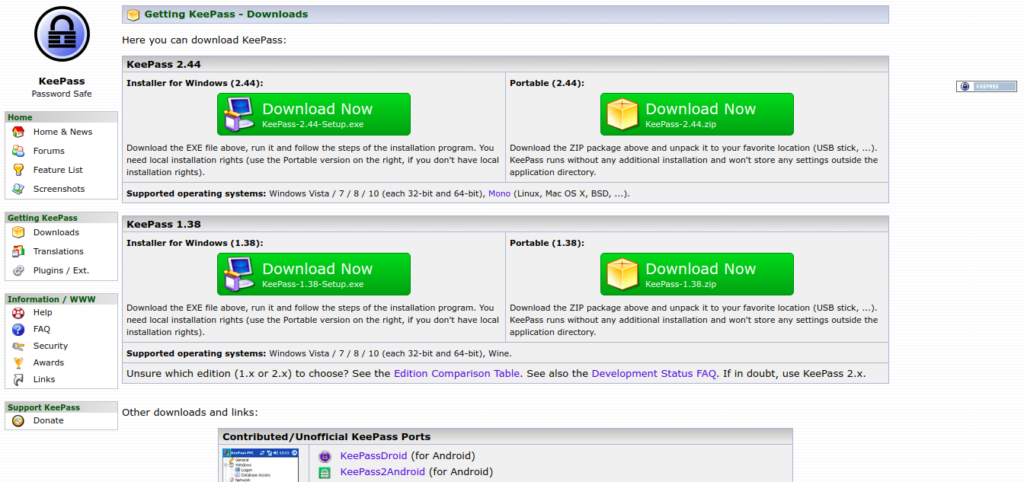
Task: Click the KeePass2Android app icon
Action: point(325,472)
